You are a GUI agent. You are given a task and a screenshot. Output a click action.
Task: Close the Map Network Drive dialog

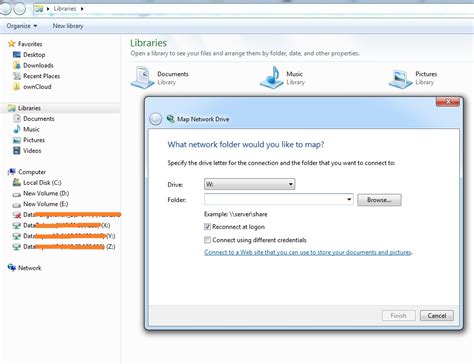[448, 101]
